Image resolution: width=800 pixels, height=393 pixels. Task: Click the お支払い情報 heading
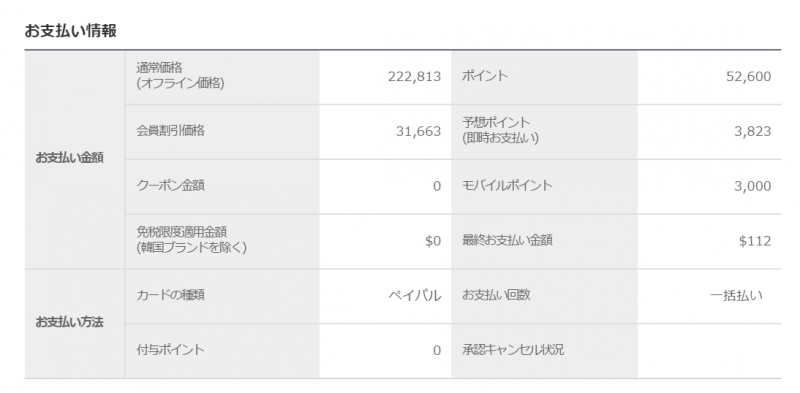(70, 31)
